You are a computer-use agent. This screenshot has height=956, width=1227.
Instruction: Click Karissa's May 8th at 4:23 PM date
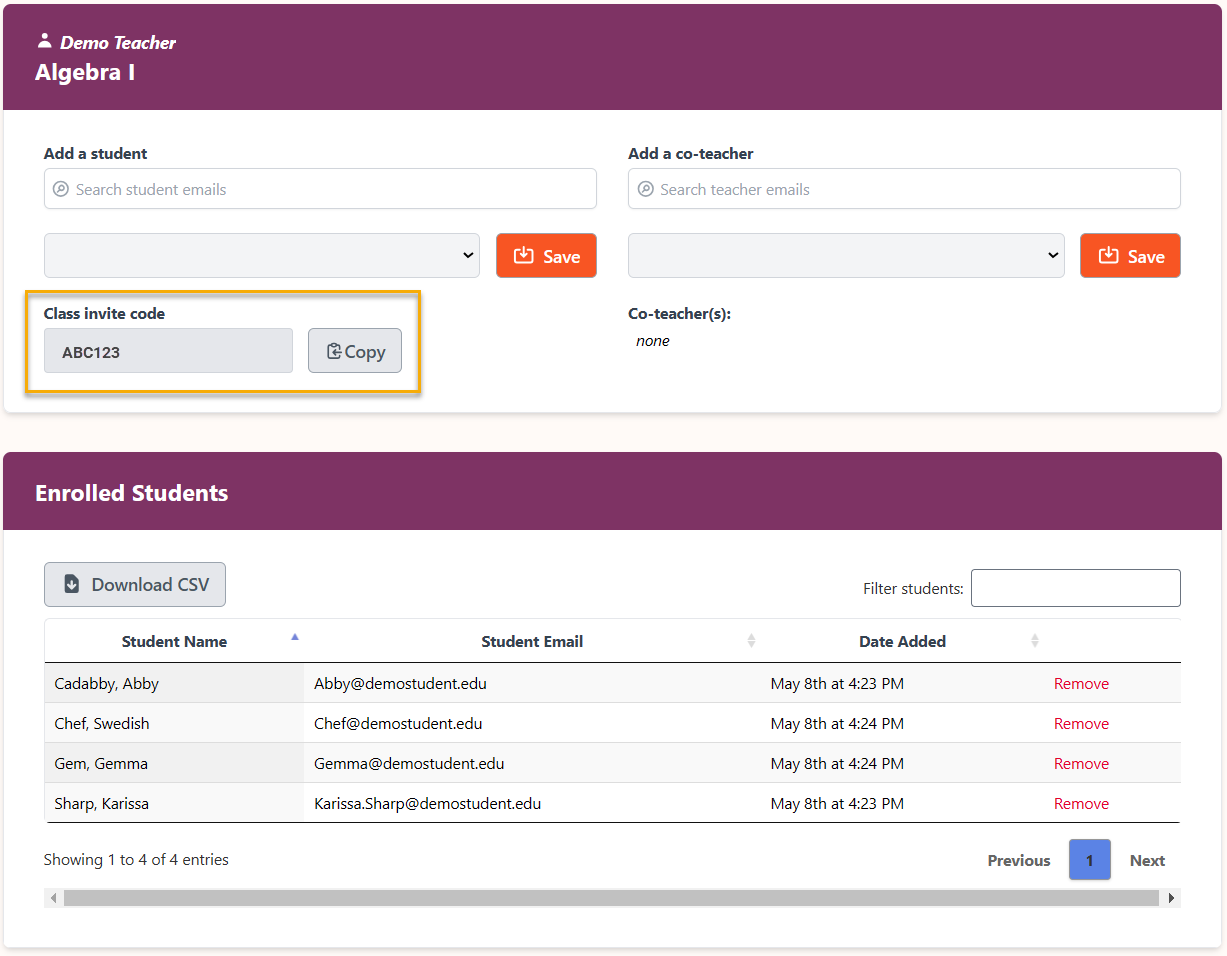[837, 804]
